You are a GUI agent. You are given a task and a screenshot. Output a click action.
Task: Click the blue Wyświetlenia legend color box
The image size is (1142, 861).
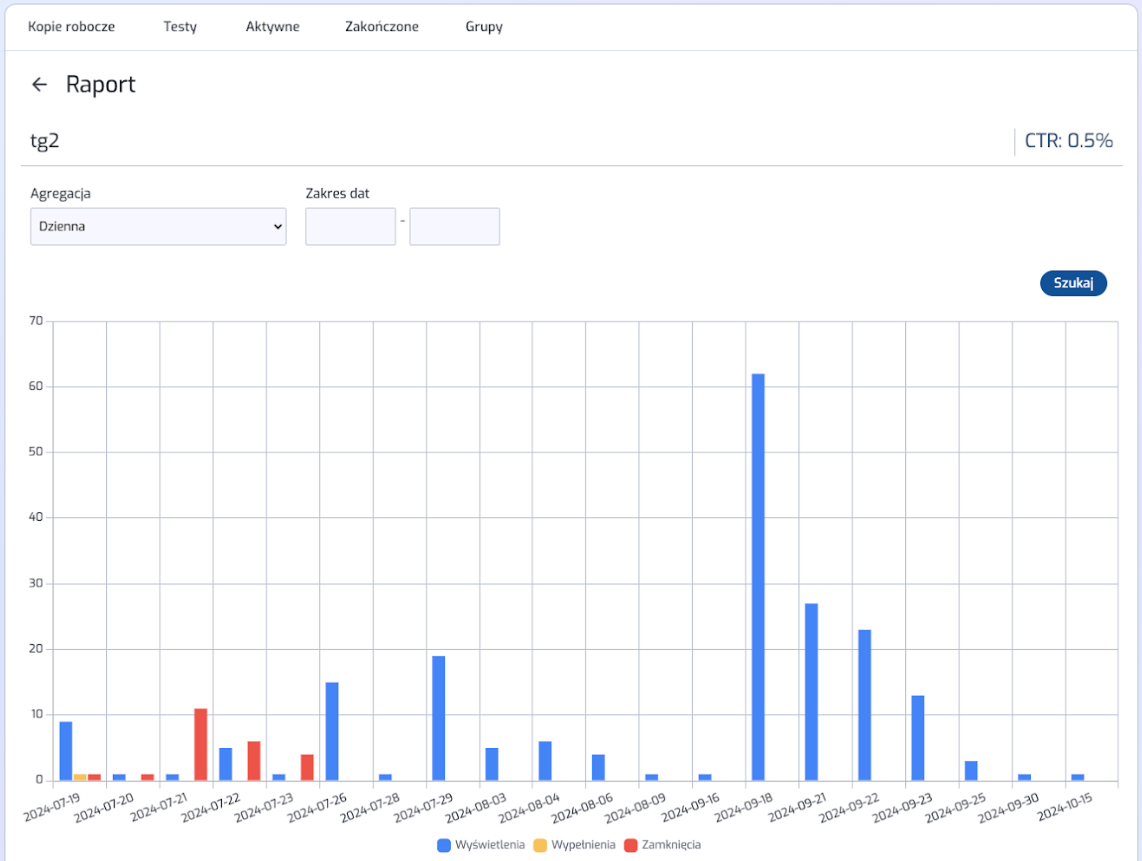(x=444, y=845)
